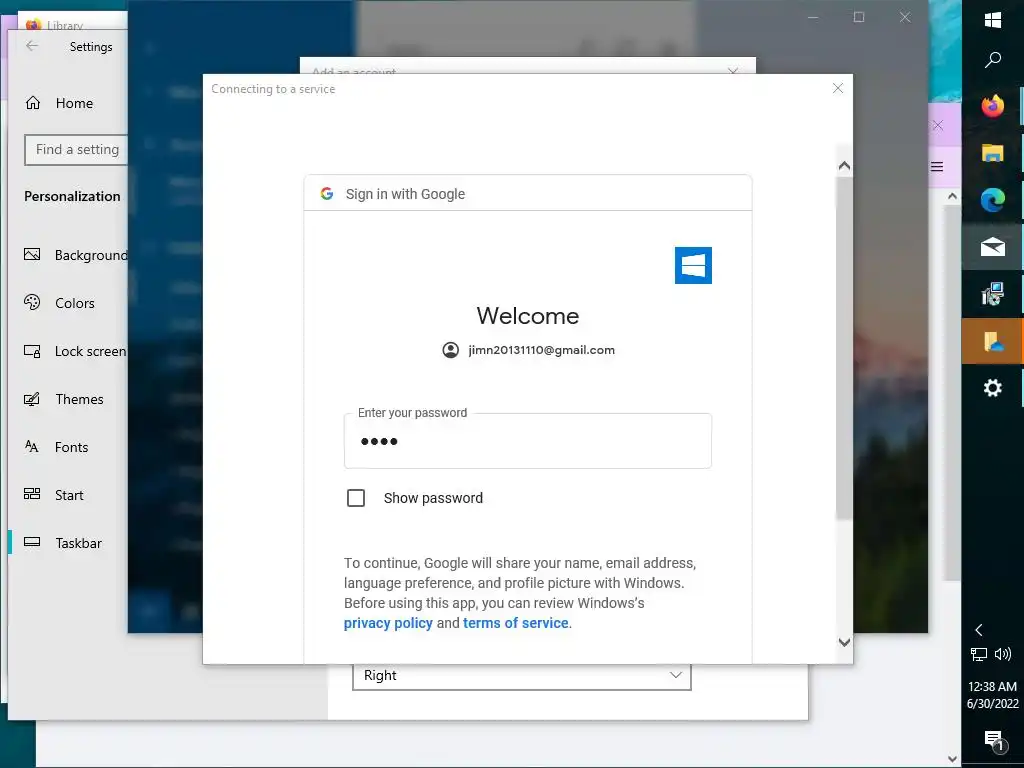Viewport: 1024px width, 768px height.
Task: Click the Themes brush icon
Action: [32, 398]
